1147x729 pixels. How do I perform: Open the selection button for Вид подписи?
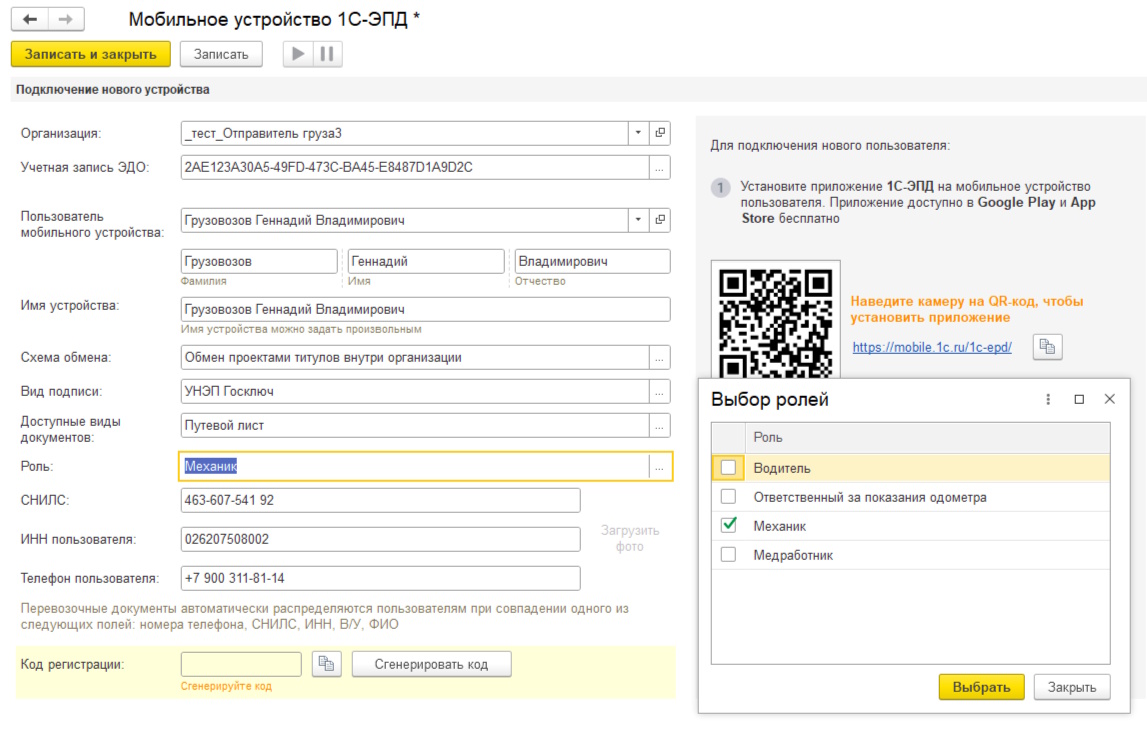click(659, 391)
